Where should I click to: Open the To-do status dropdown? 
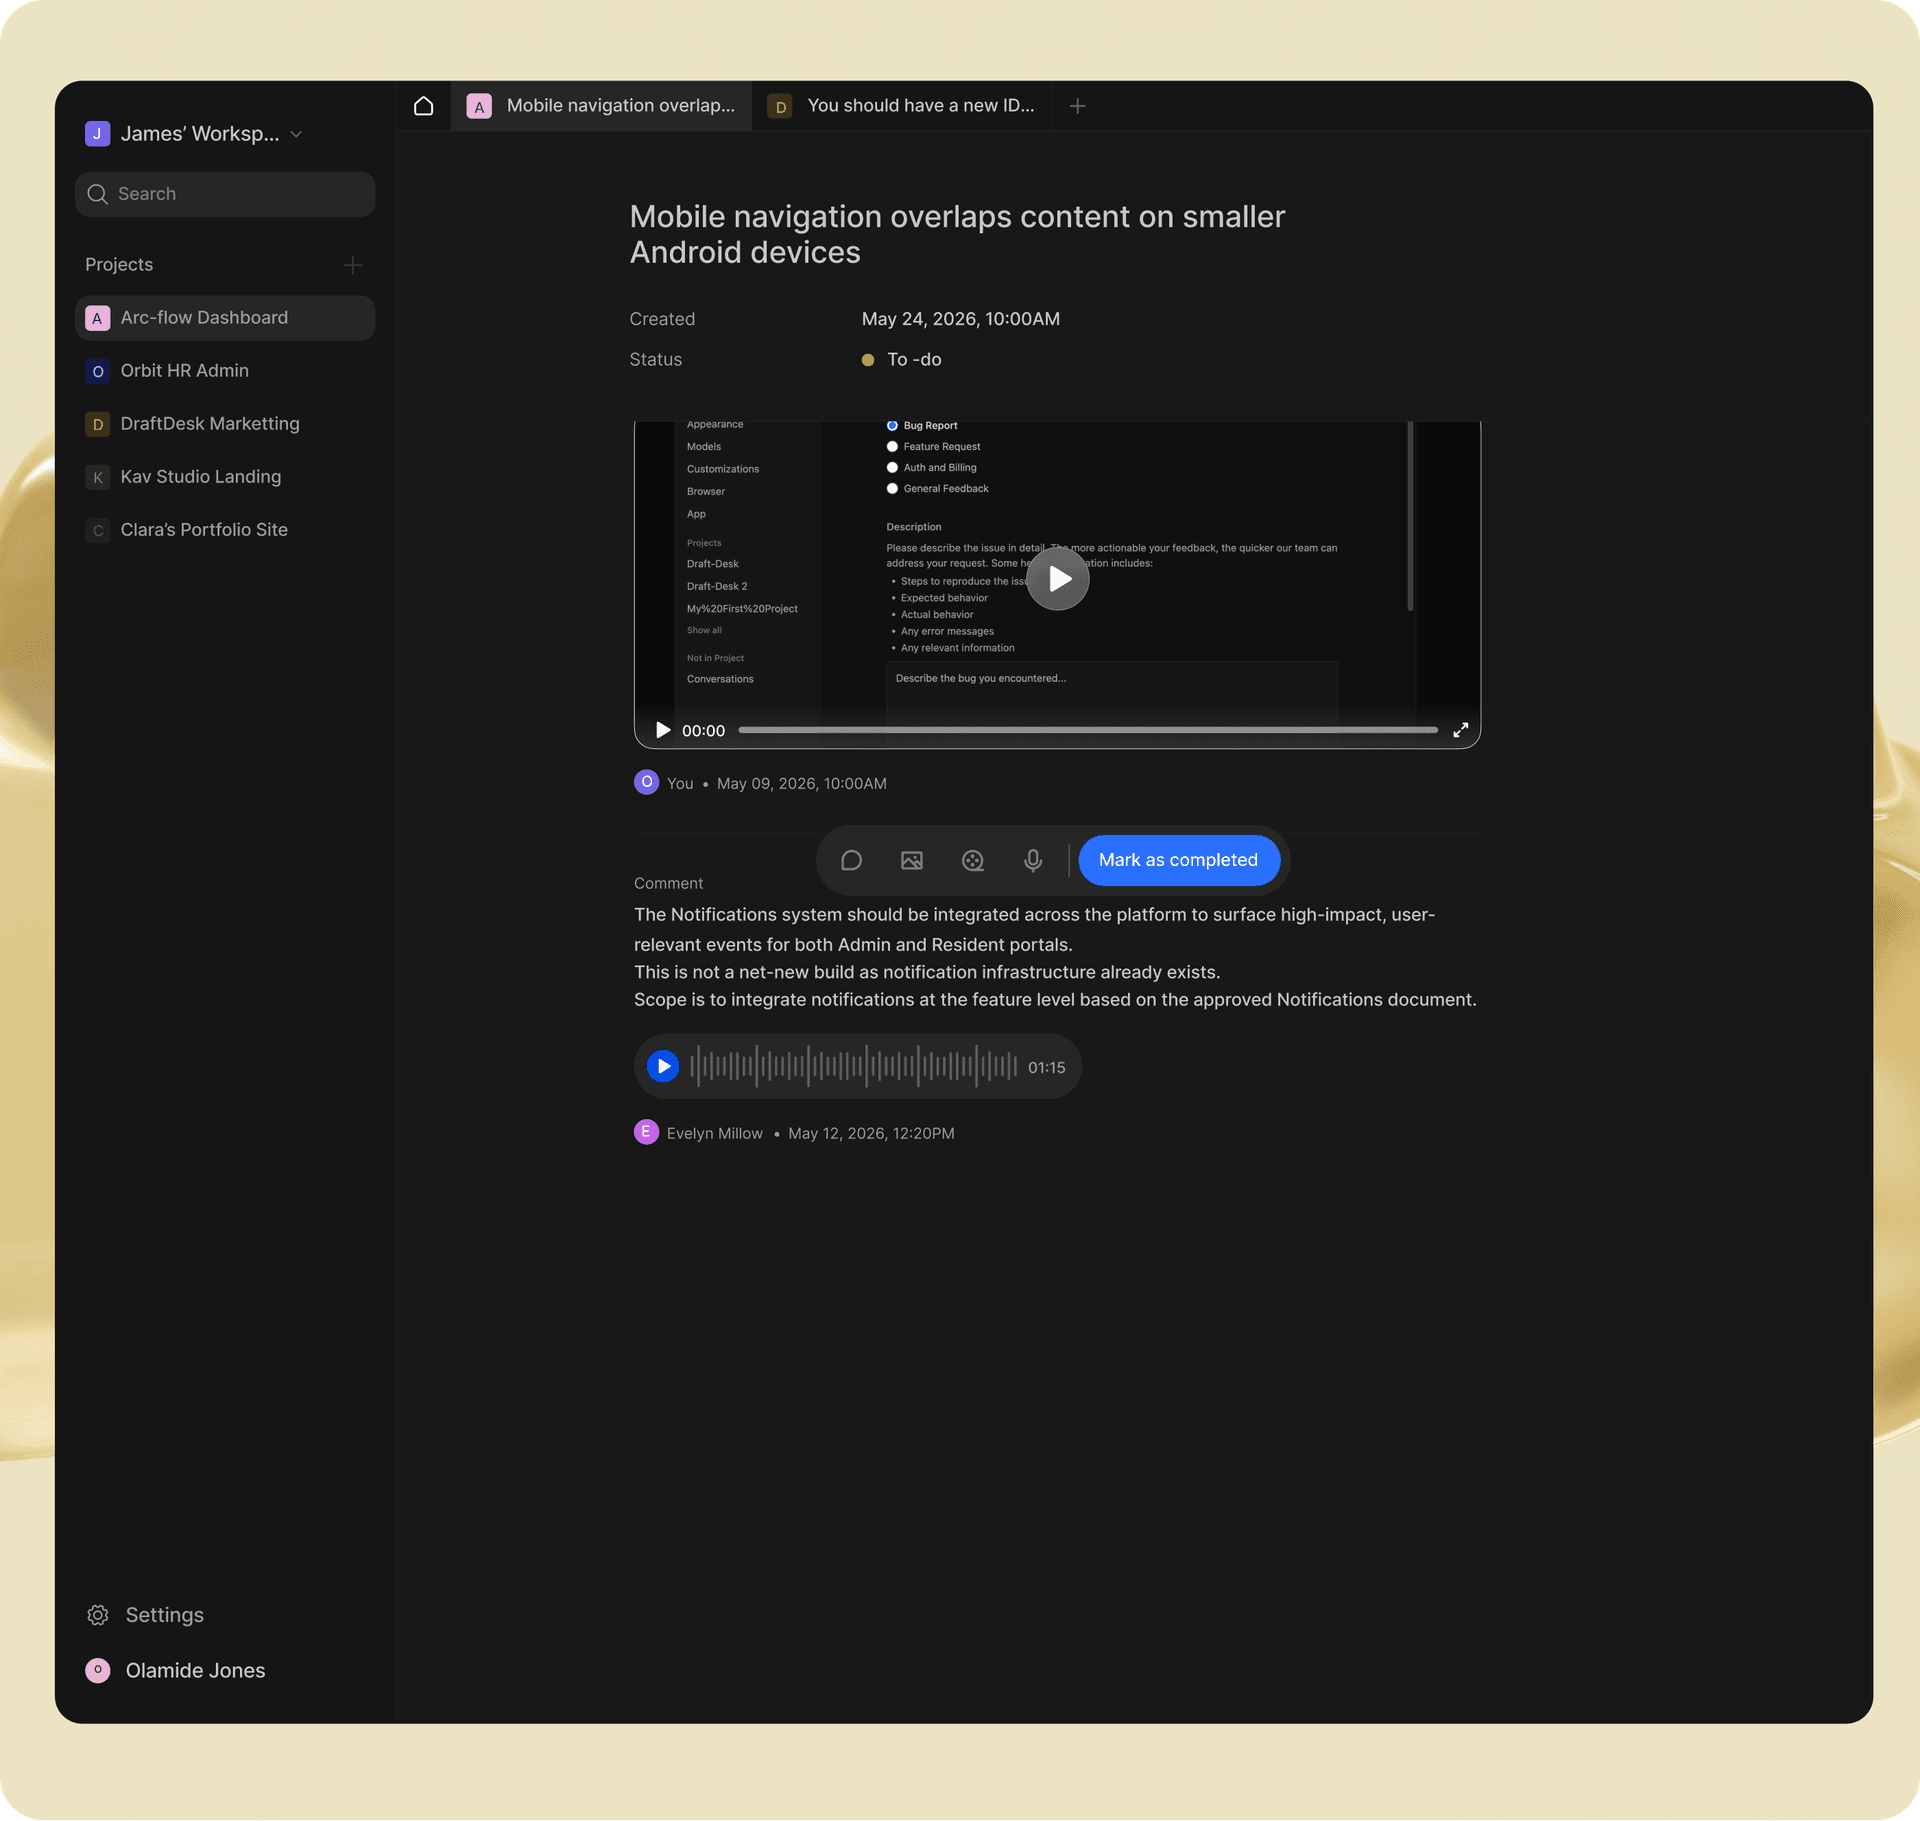click(x=901, y=359)
